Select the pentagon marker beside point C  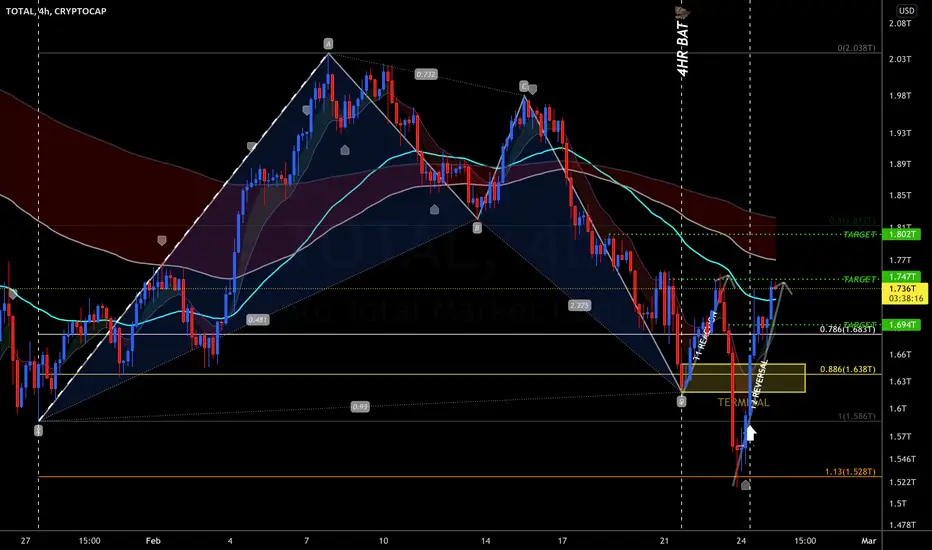(x=533, y=90)
